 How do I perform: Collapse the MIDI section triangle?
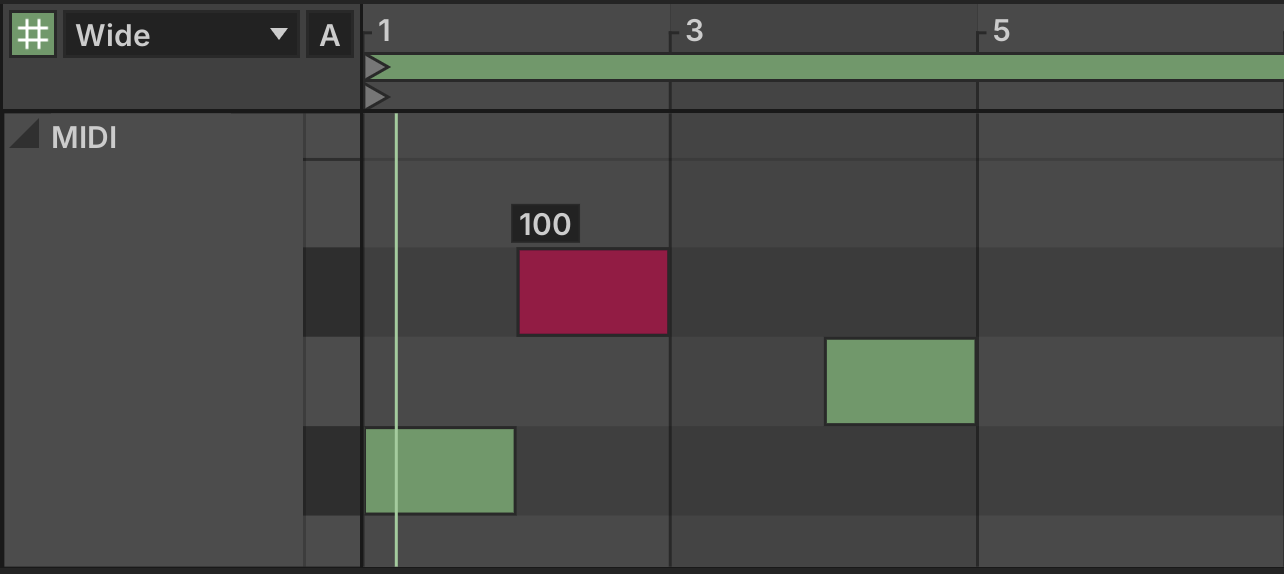click(24, 134)
